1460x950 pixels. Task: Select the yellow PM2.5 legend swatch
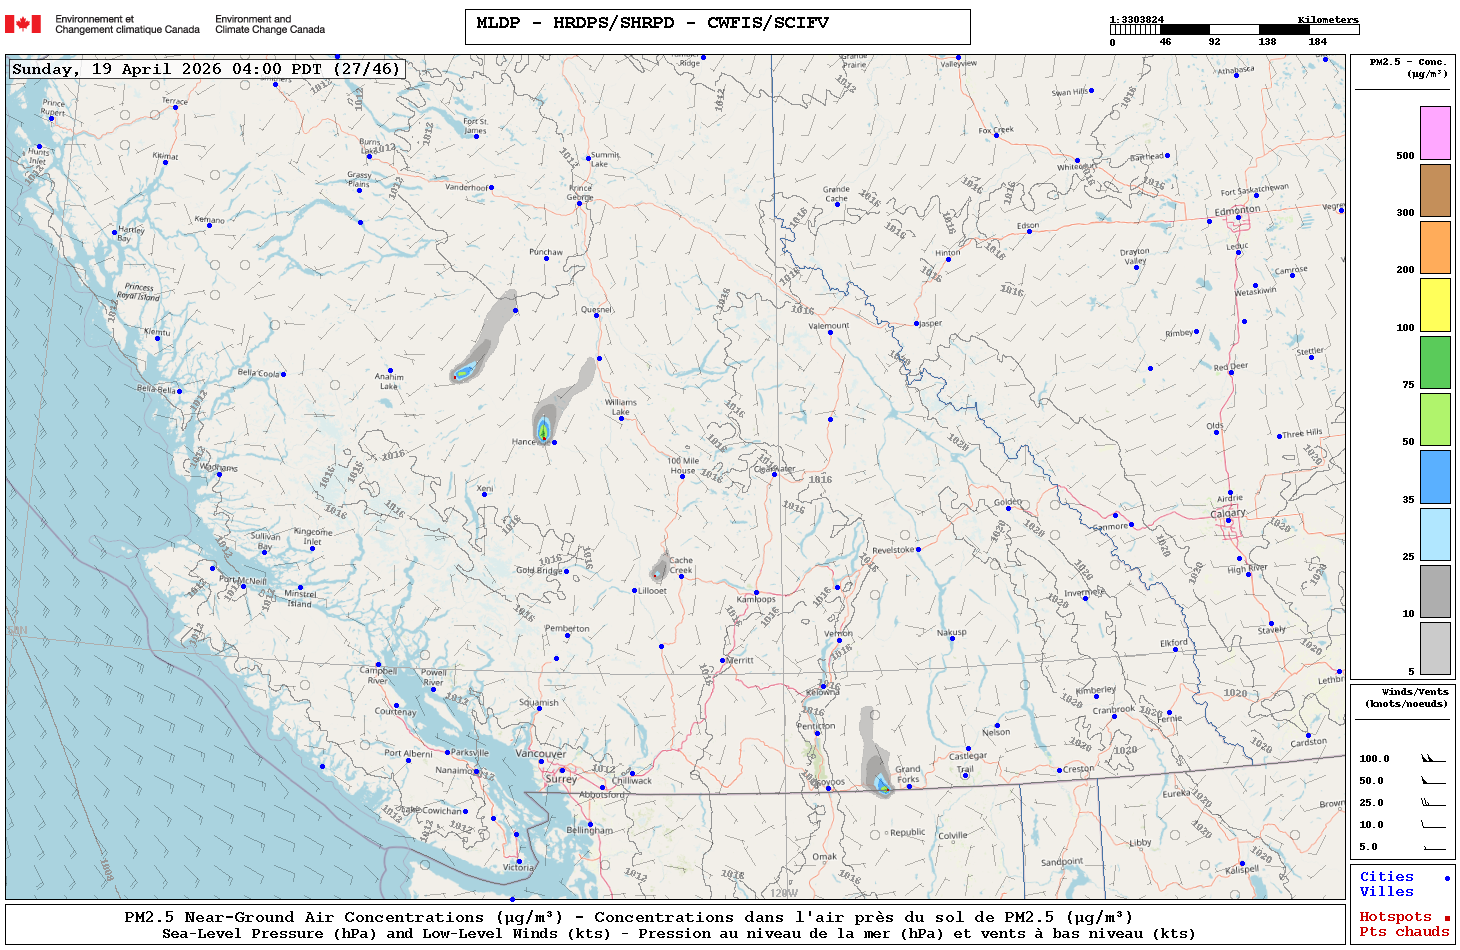pos(1435,305)
